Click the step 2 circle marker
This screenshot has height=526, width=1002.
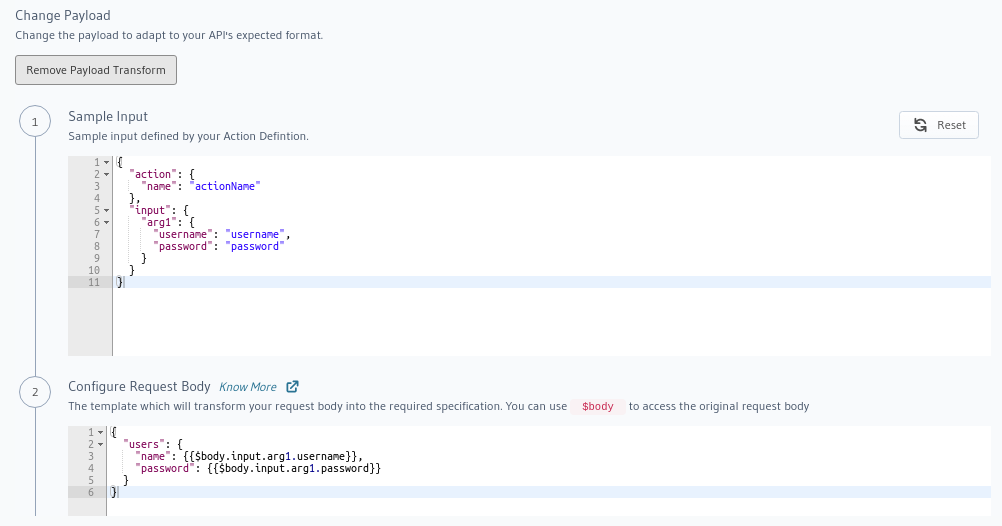click(35, 393)
